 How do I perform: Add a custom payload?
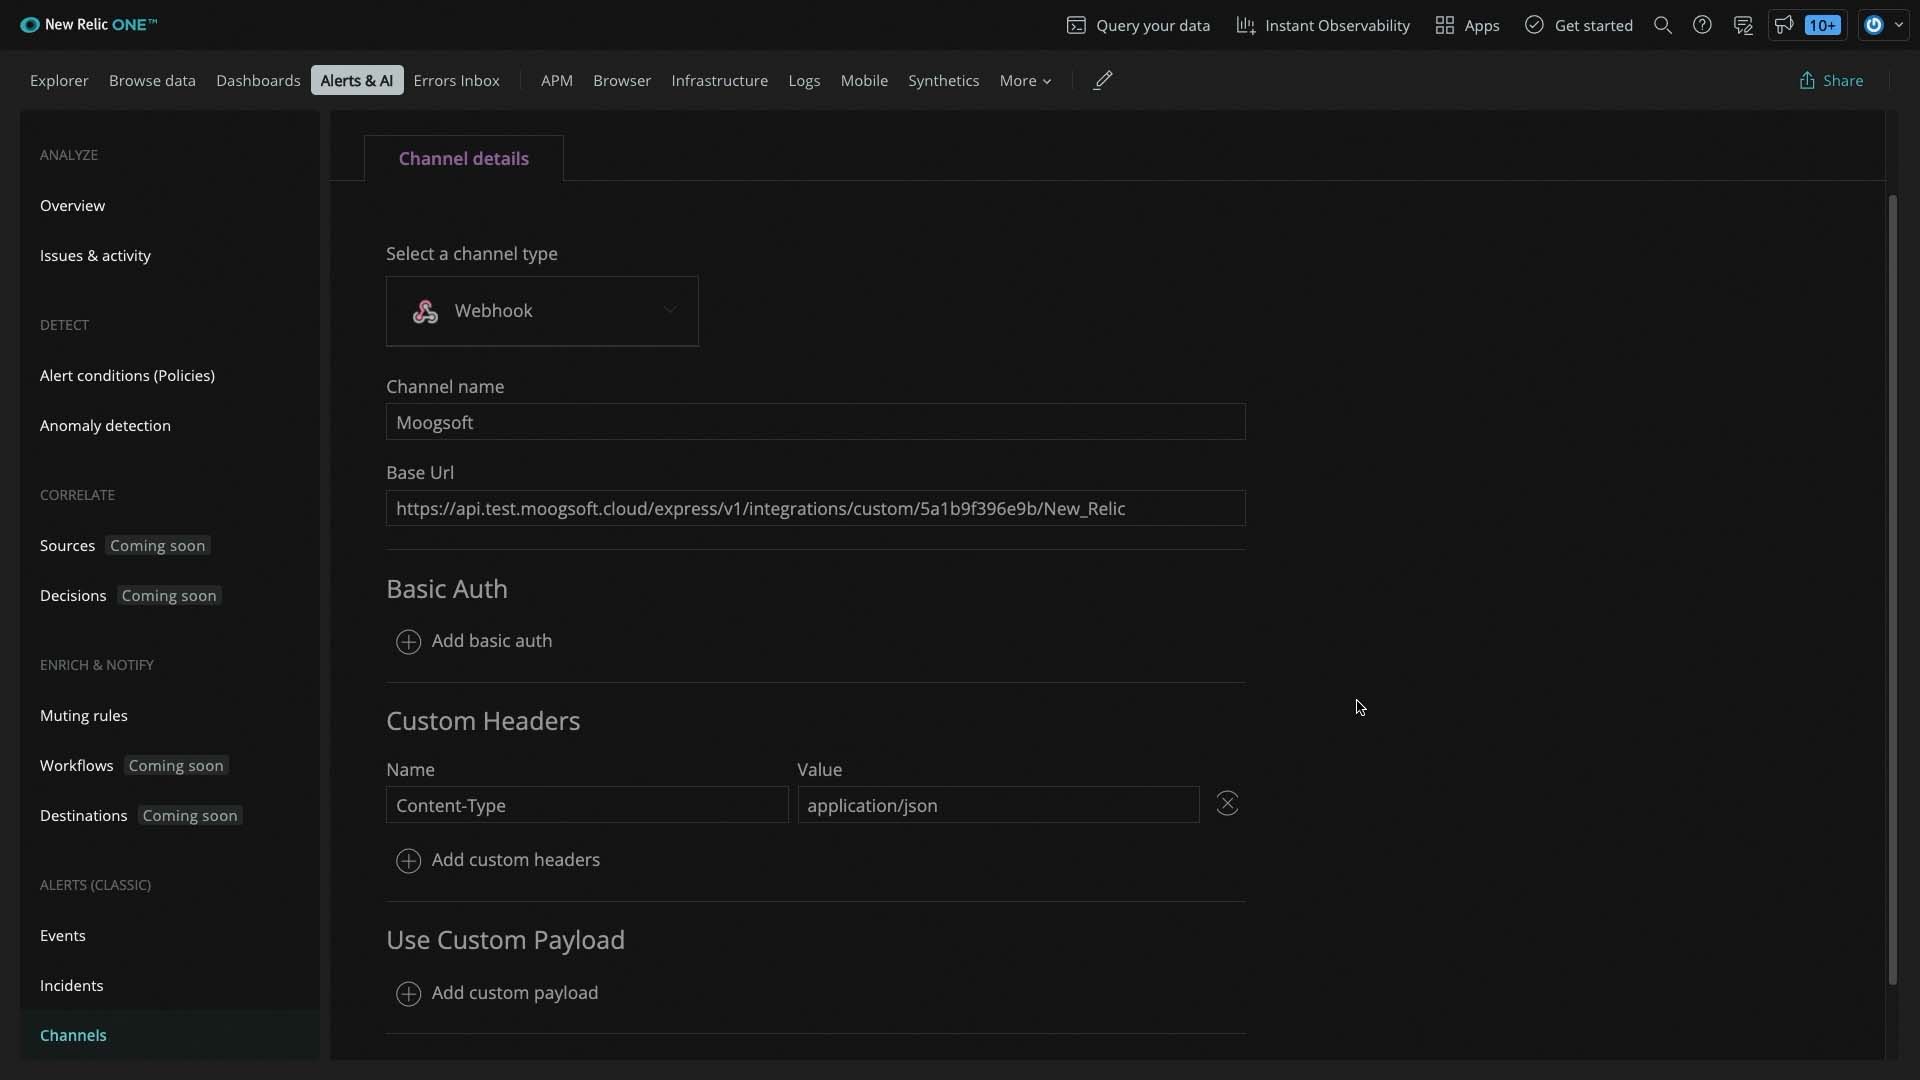[497, 993]
